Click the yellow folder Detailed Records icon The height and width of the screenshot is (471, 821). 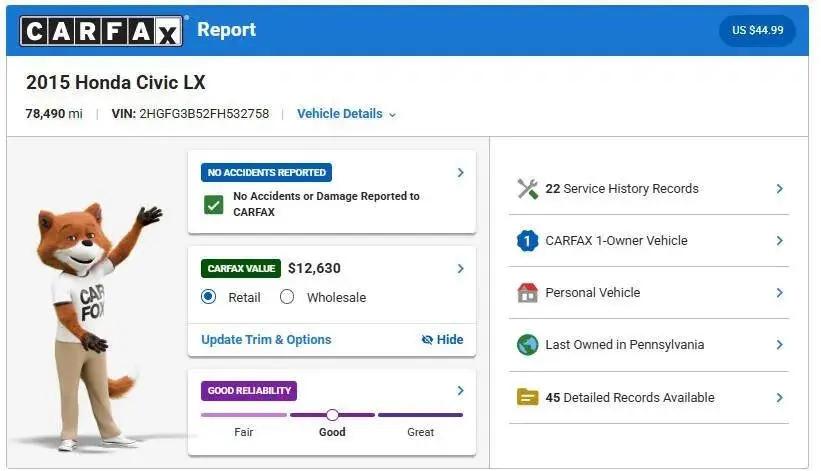click(x=527, y=397)
